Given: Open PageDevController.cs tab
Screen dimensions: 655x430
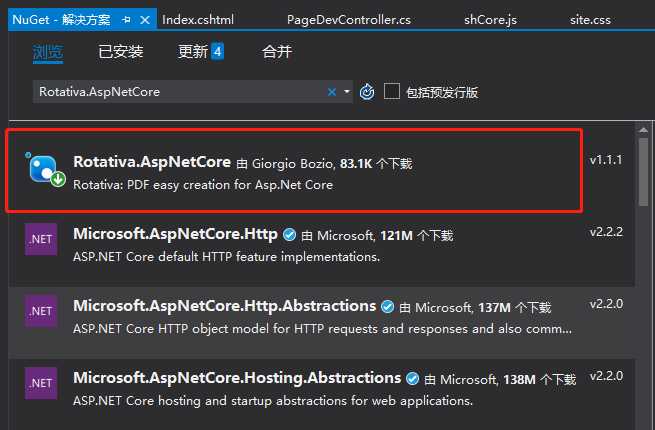Looking at the screenshot, I should [x=349, y=20].
